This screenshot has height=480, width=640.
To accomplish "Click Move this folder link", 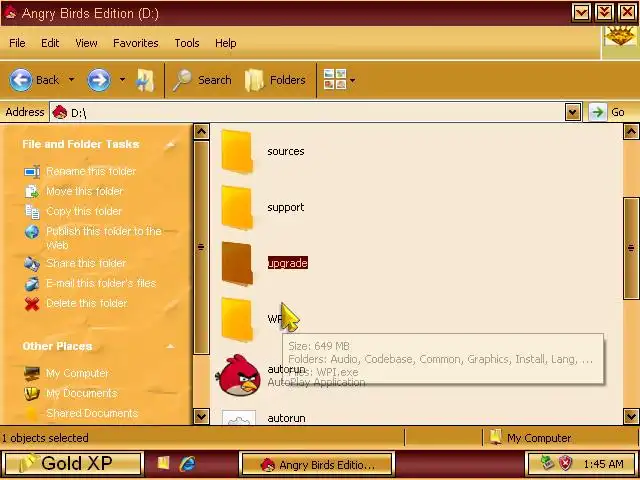I will pos(84,191).
